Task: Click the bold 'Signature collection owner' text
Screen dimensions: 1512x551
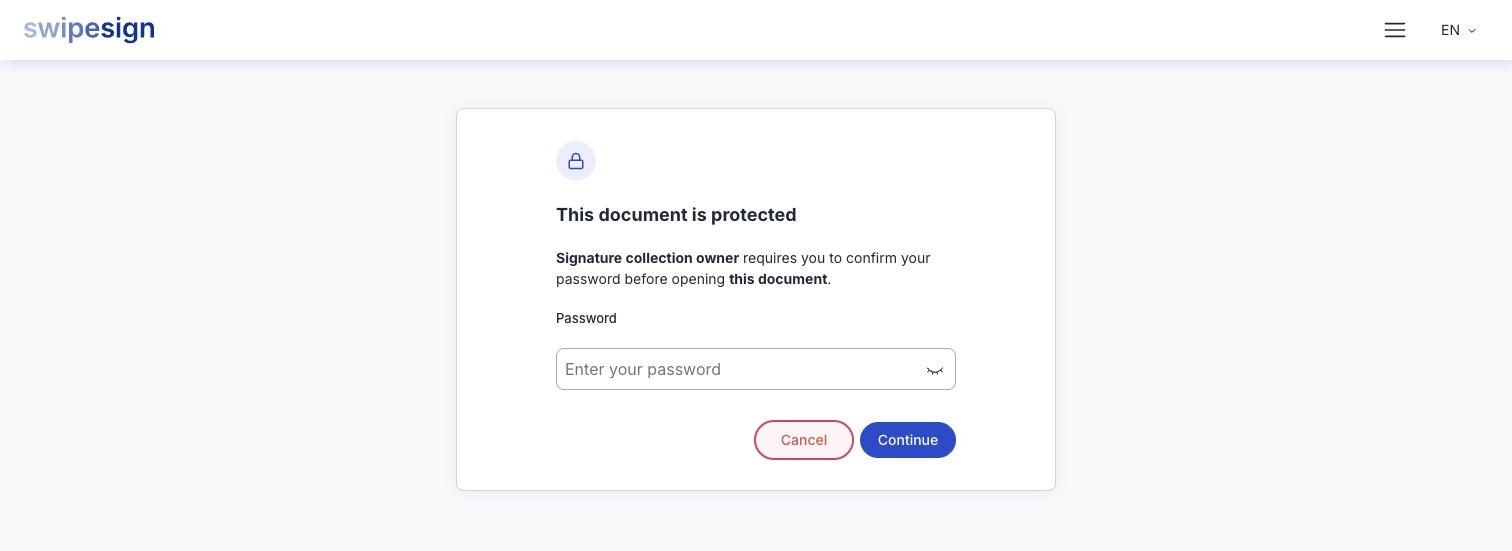Action: point(647,258)
